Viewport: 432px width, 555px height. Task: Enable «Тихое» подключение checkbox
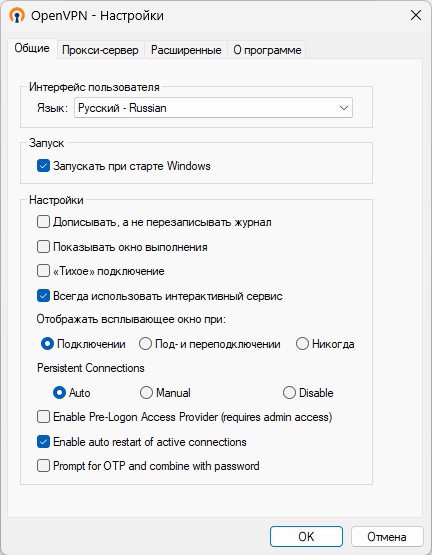tap(43, 271)
